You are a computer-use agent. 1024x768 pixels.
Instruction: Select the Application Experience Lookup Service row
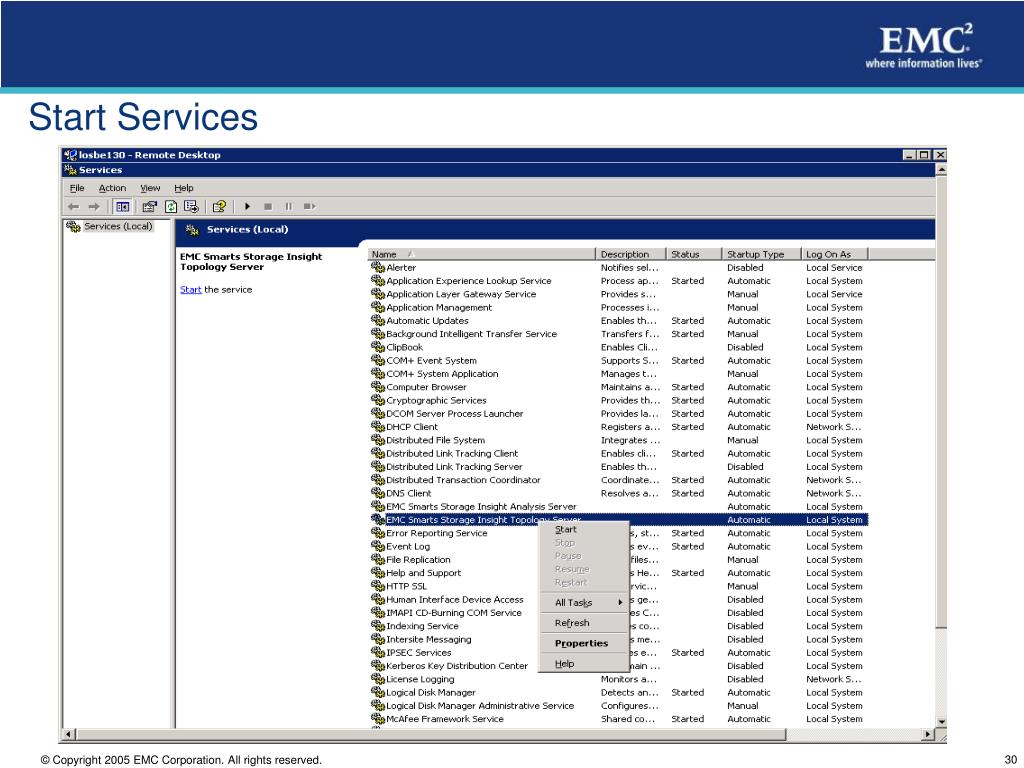coord(618,281)
